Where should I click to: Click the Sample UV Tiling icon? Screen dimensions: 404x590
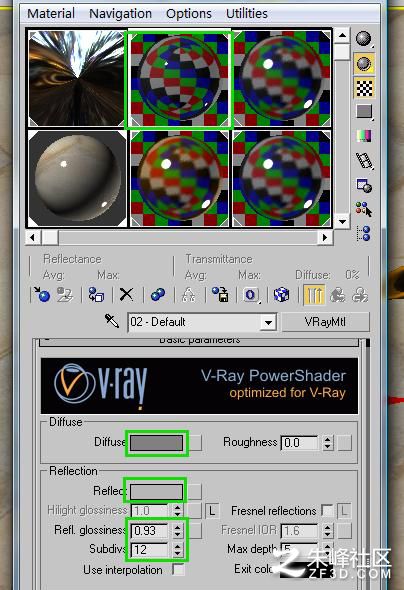(x=364, y=112)
